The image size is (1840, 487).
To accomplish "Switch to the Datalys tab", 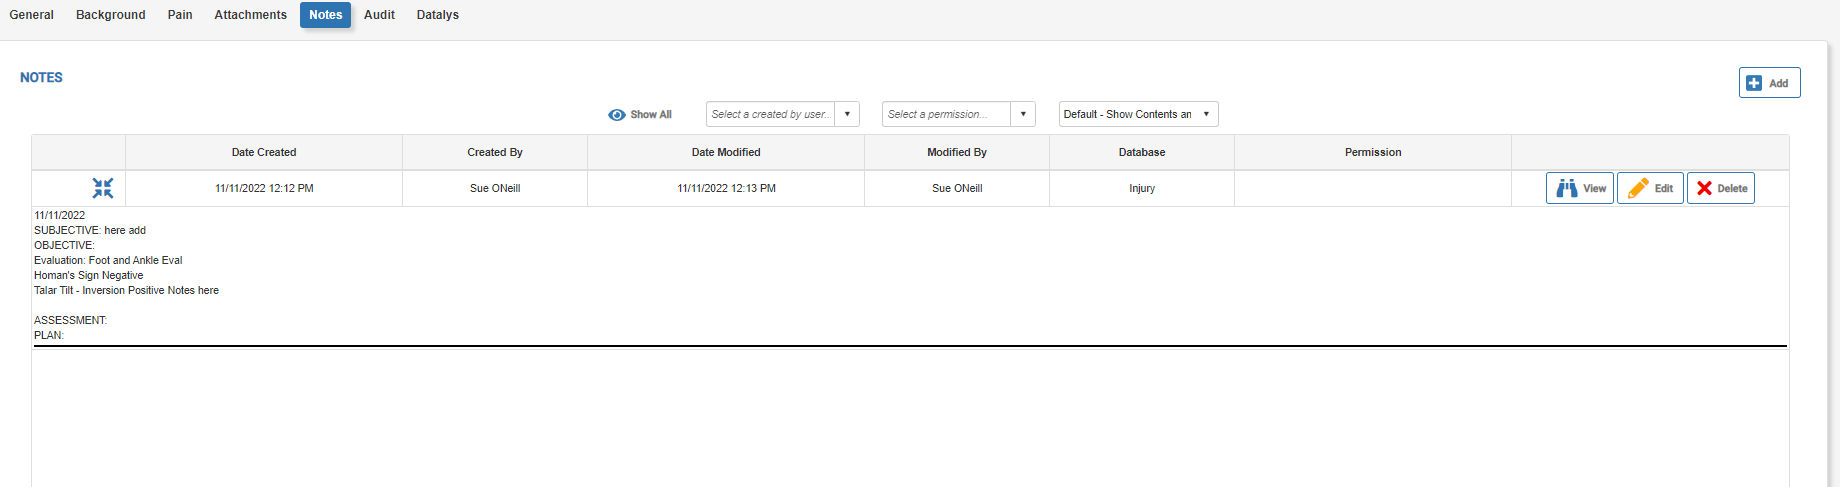I will click(438, 15).
